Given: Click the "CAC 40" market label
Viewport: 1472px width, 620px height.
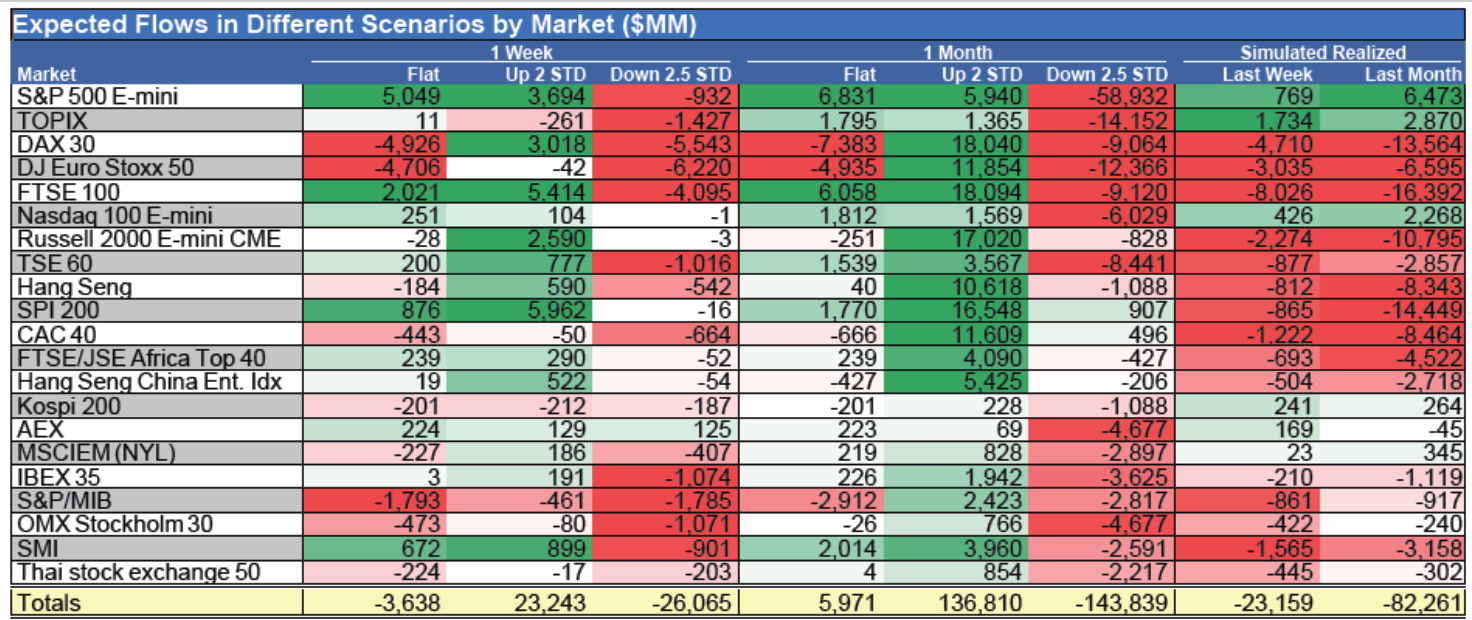Looking at the screenshot, I should 57,334.
